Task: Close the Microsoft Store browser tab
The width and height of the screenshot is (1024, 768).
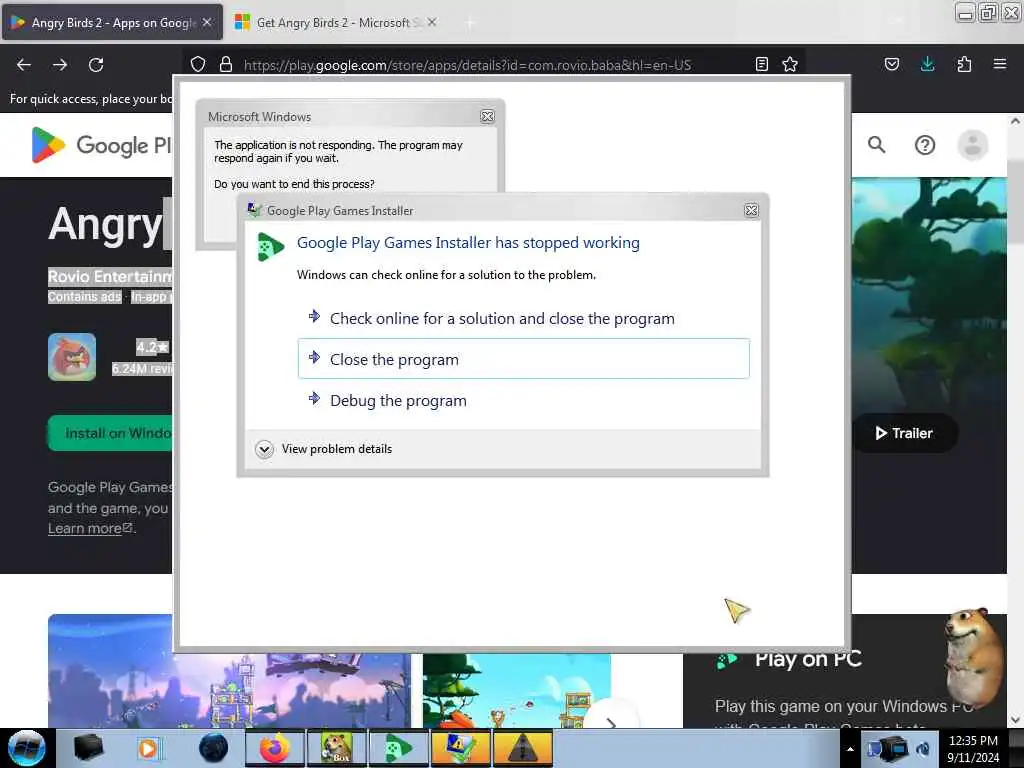Action: (432, 22)
